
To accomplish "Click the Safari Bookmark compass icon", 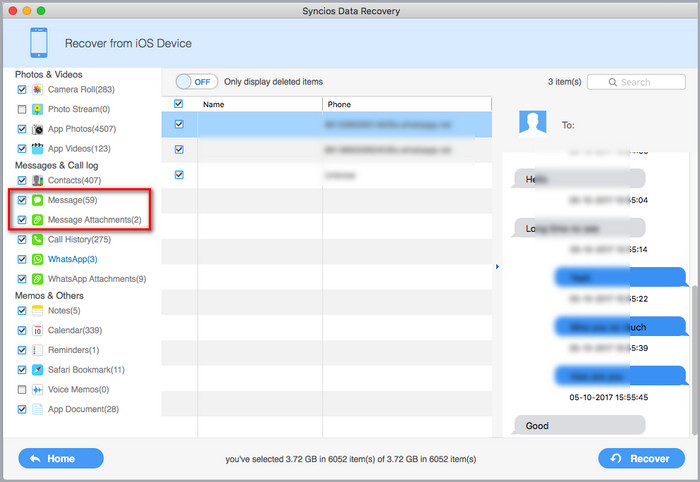I will click(x=38, y=370).
